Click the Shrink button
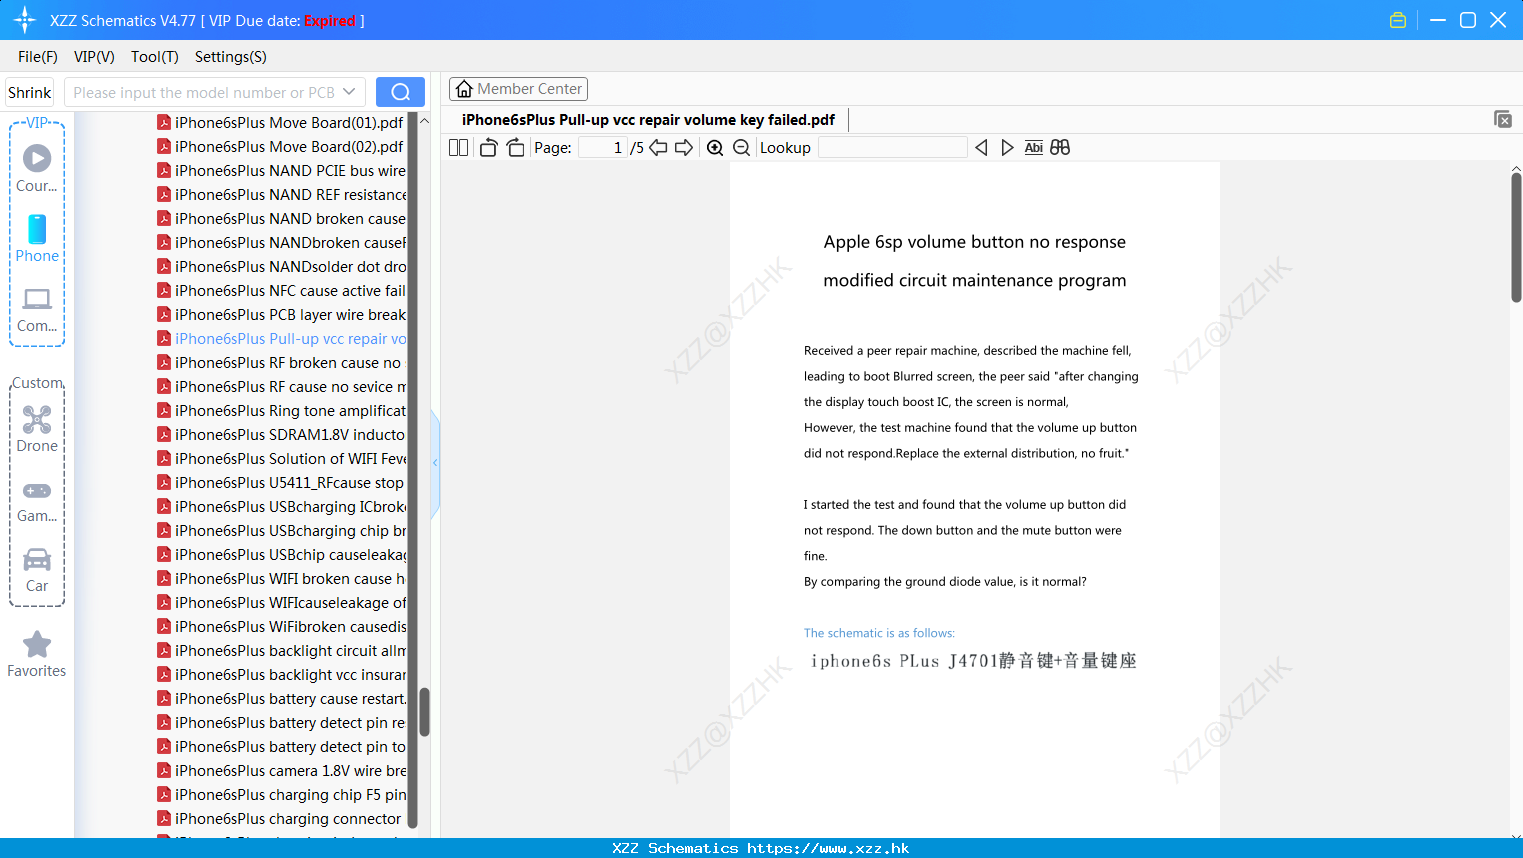 30,92
